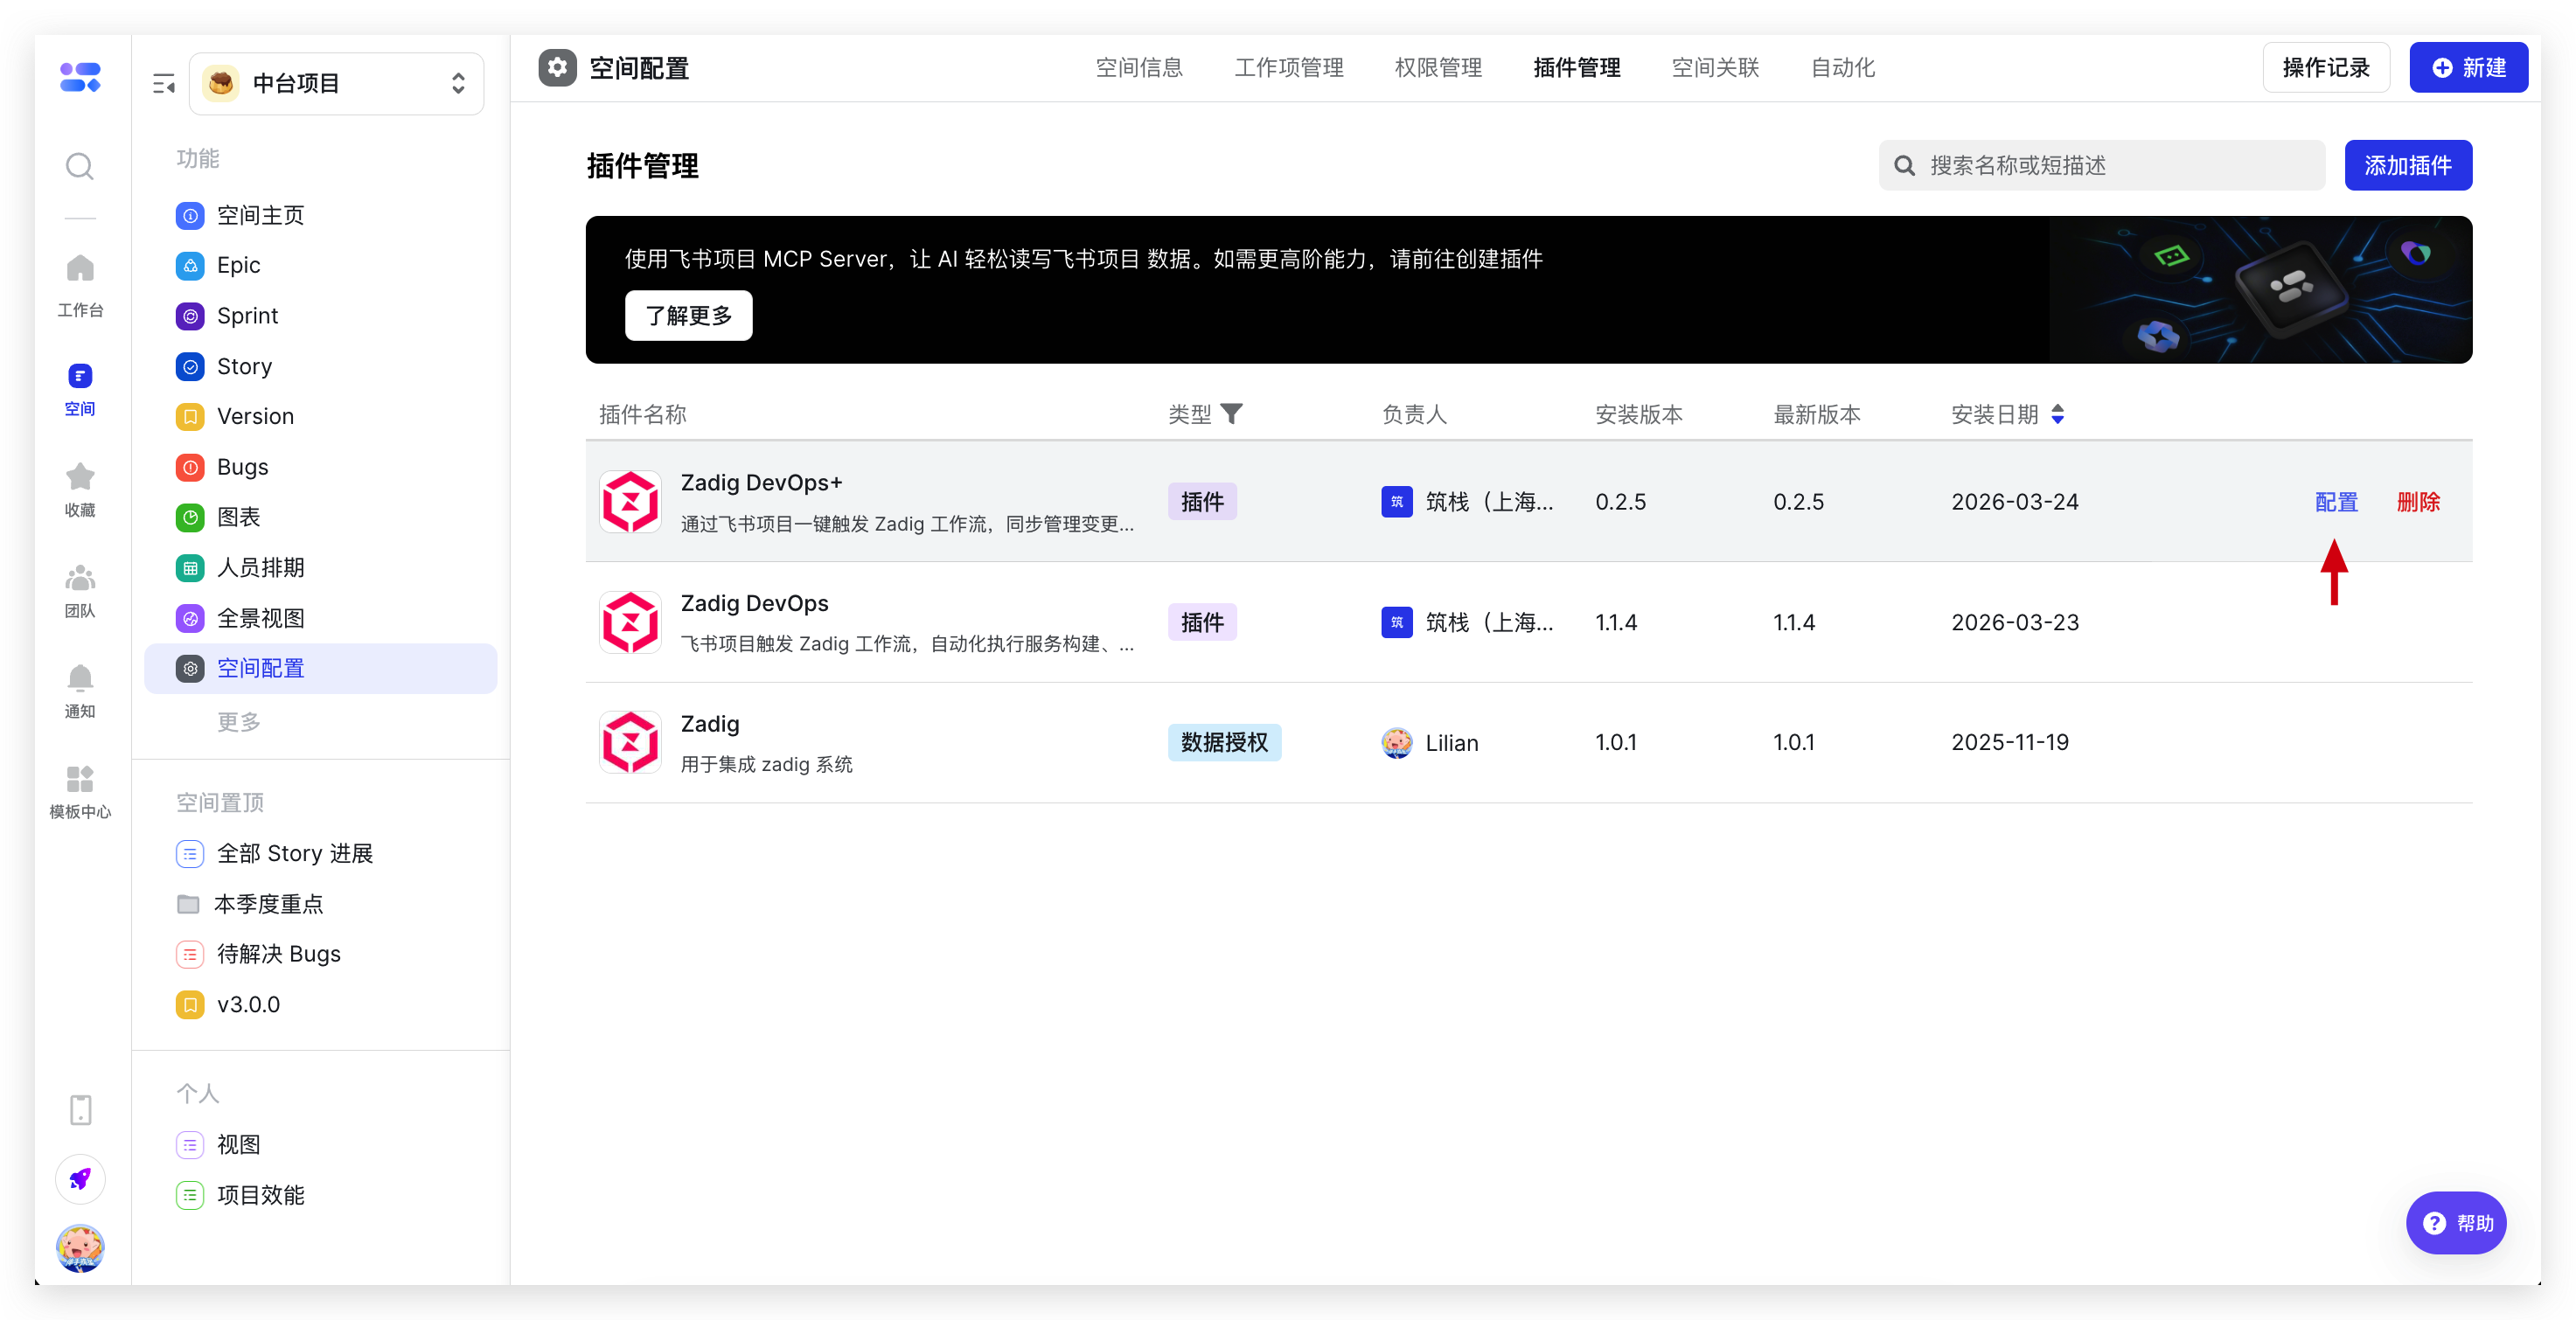Image resolution: width=2576 pixels, height=1320 pixels.
Task: Delete the Zadig DevOps+ plugin
Action: point(2417,502)
